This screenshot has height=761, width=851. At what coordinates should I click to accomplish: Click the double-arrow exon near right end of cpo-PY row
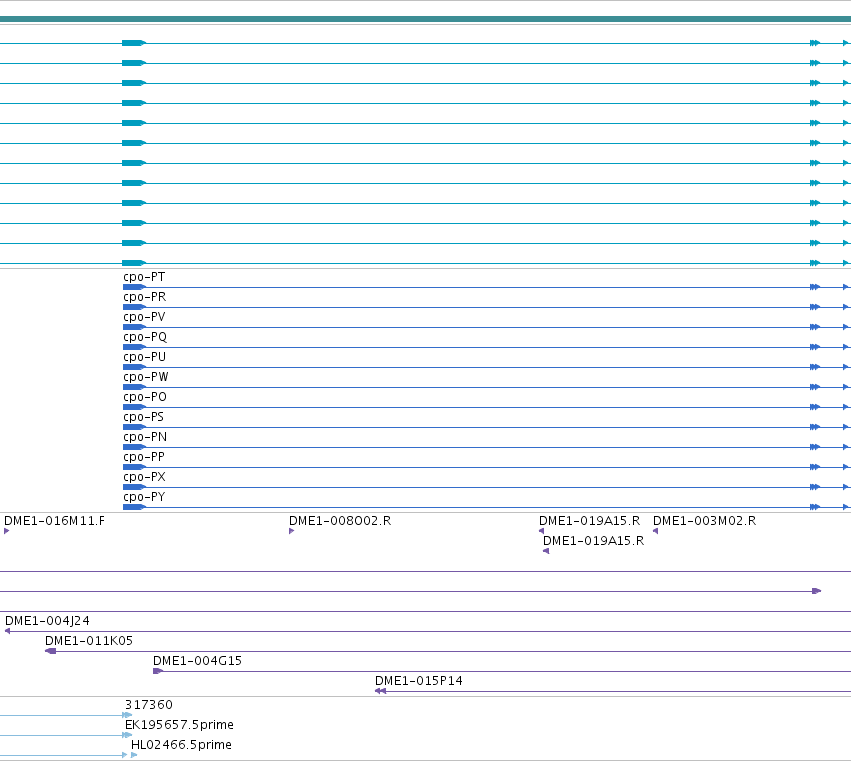[x=815, y=507]
